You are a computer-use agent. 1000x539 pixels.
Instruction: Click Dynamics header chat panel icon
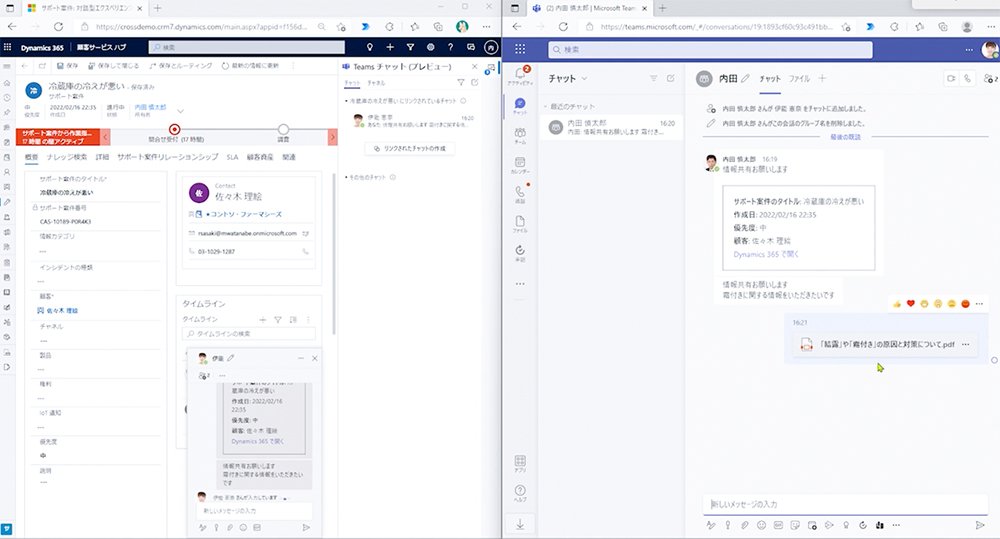[471, 47]
